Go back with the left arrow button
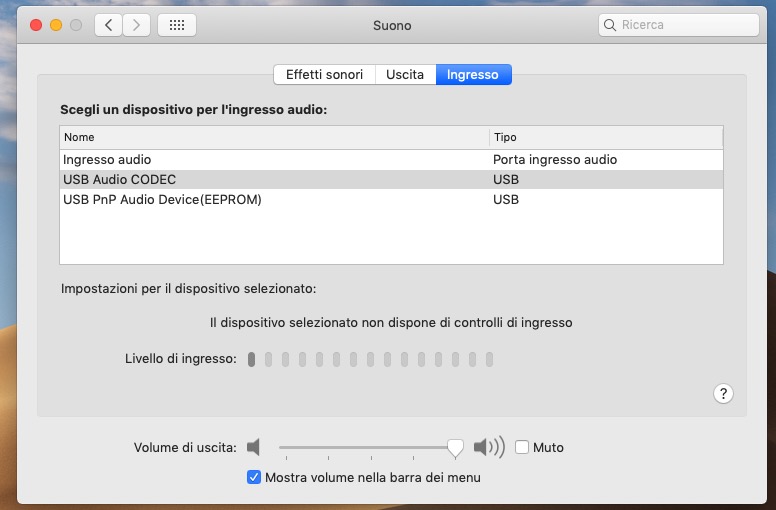Screen dimensions: 776x510 click(109, 25)
